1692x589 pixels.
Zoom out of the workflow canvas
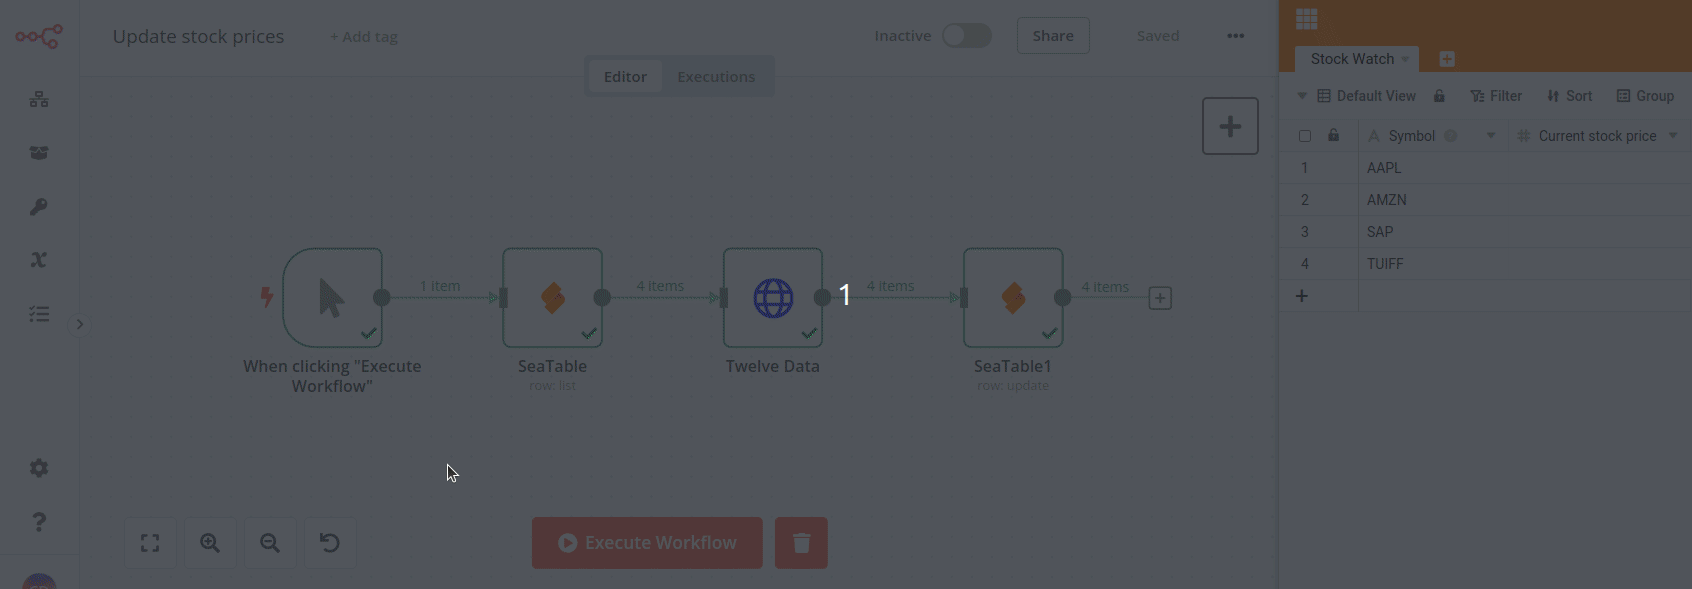click(270, 543)
